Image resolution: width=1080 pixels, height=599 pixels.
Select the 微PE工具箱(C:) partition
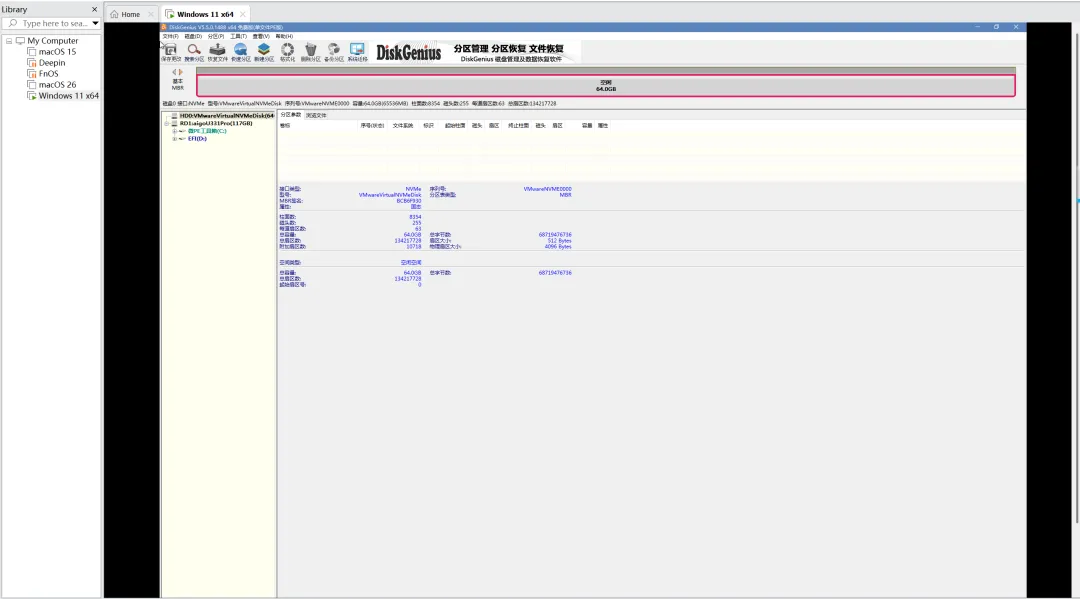point(207,131)
